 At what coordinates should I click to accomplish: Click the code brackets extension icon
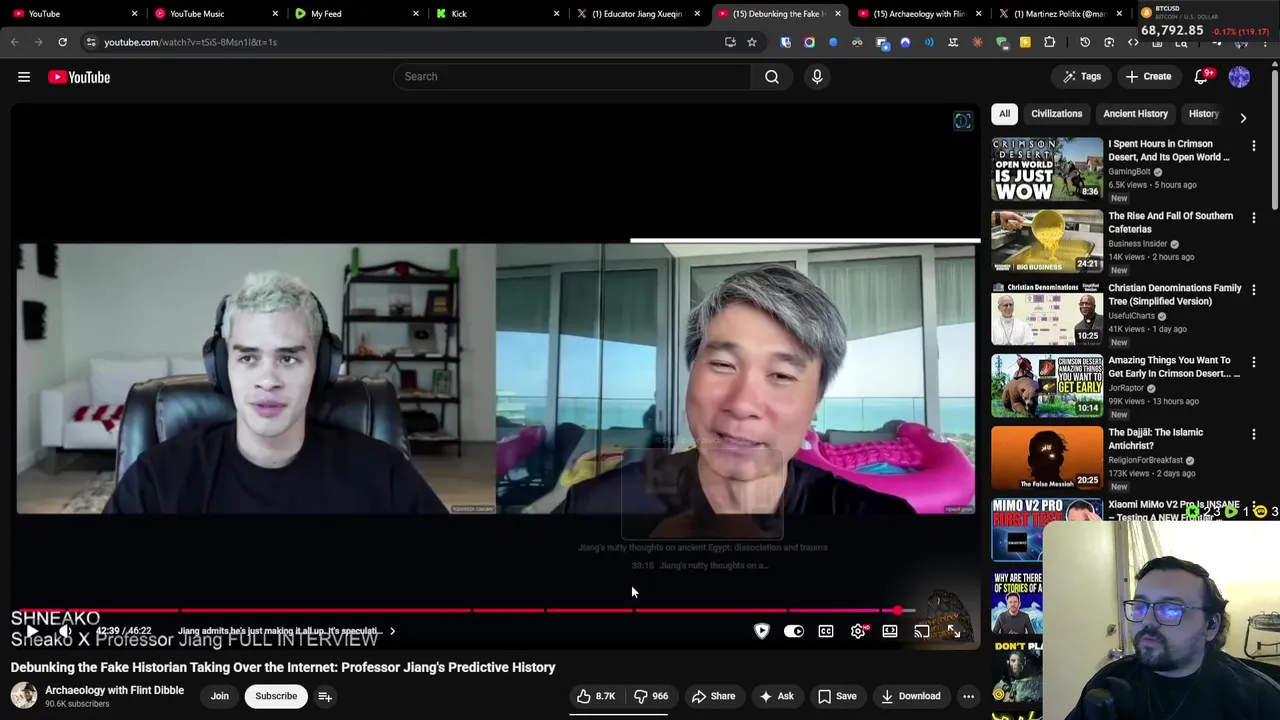pos(1133,42)
